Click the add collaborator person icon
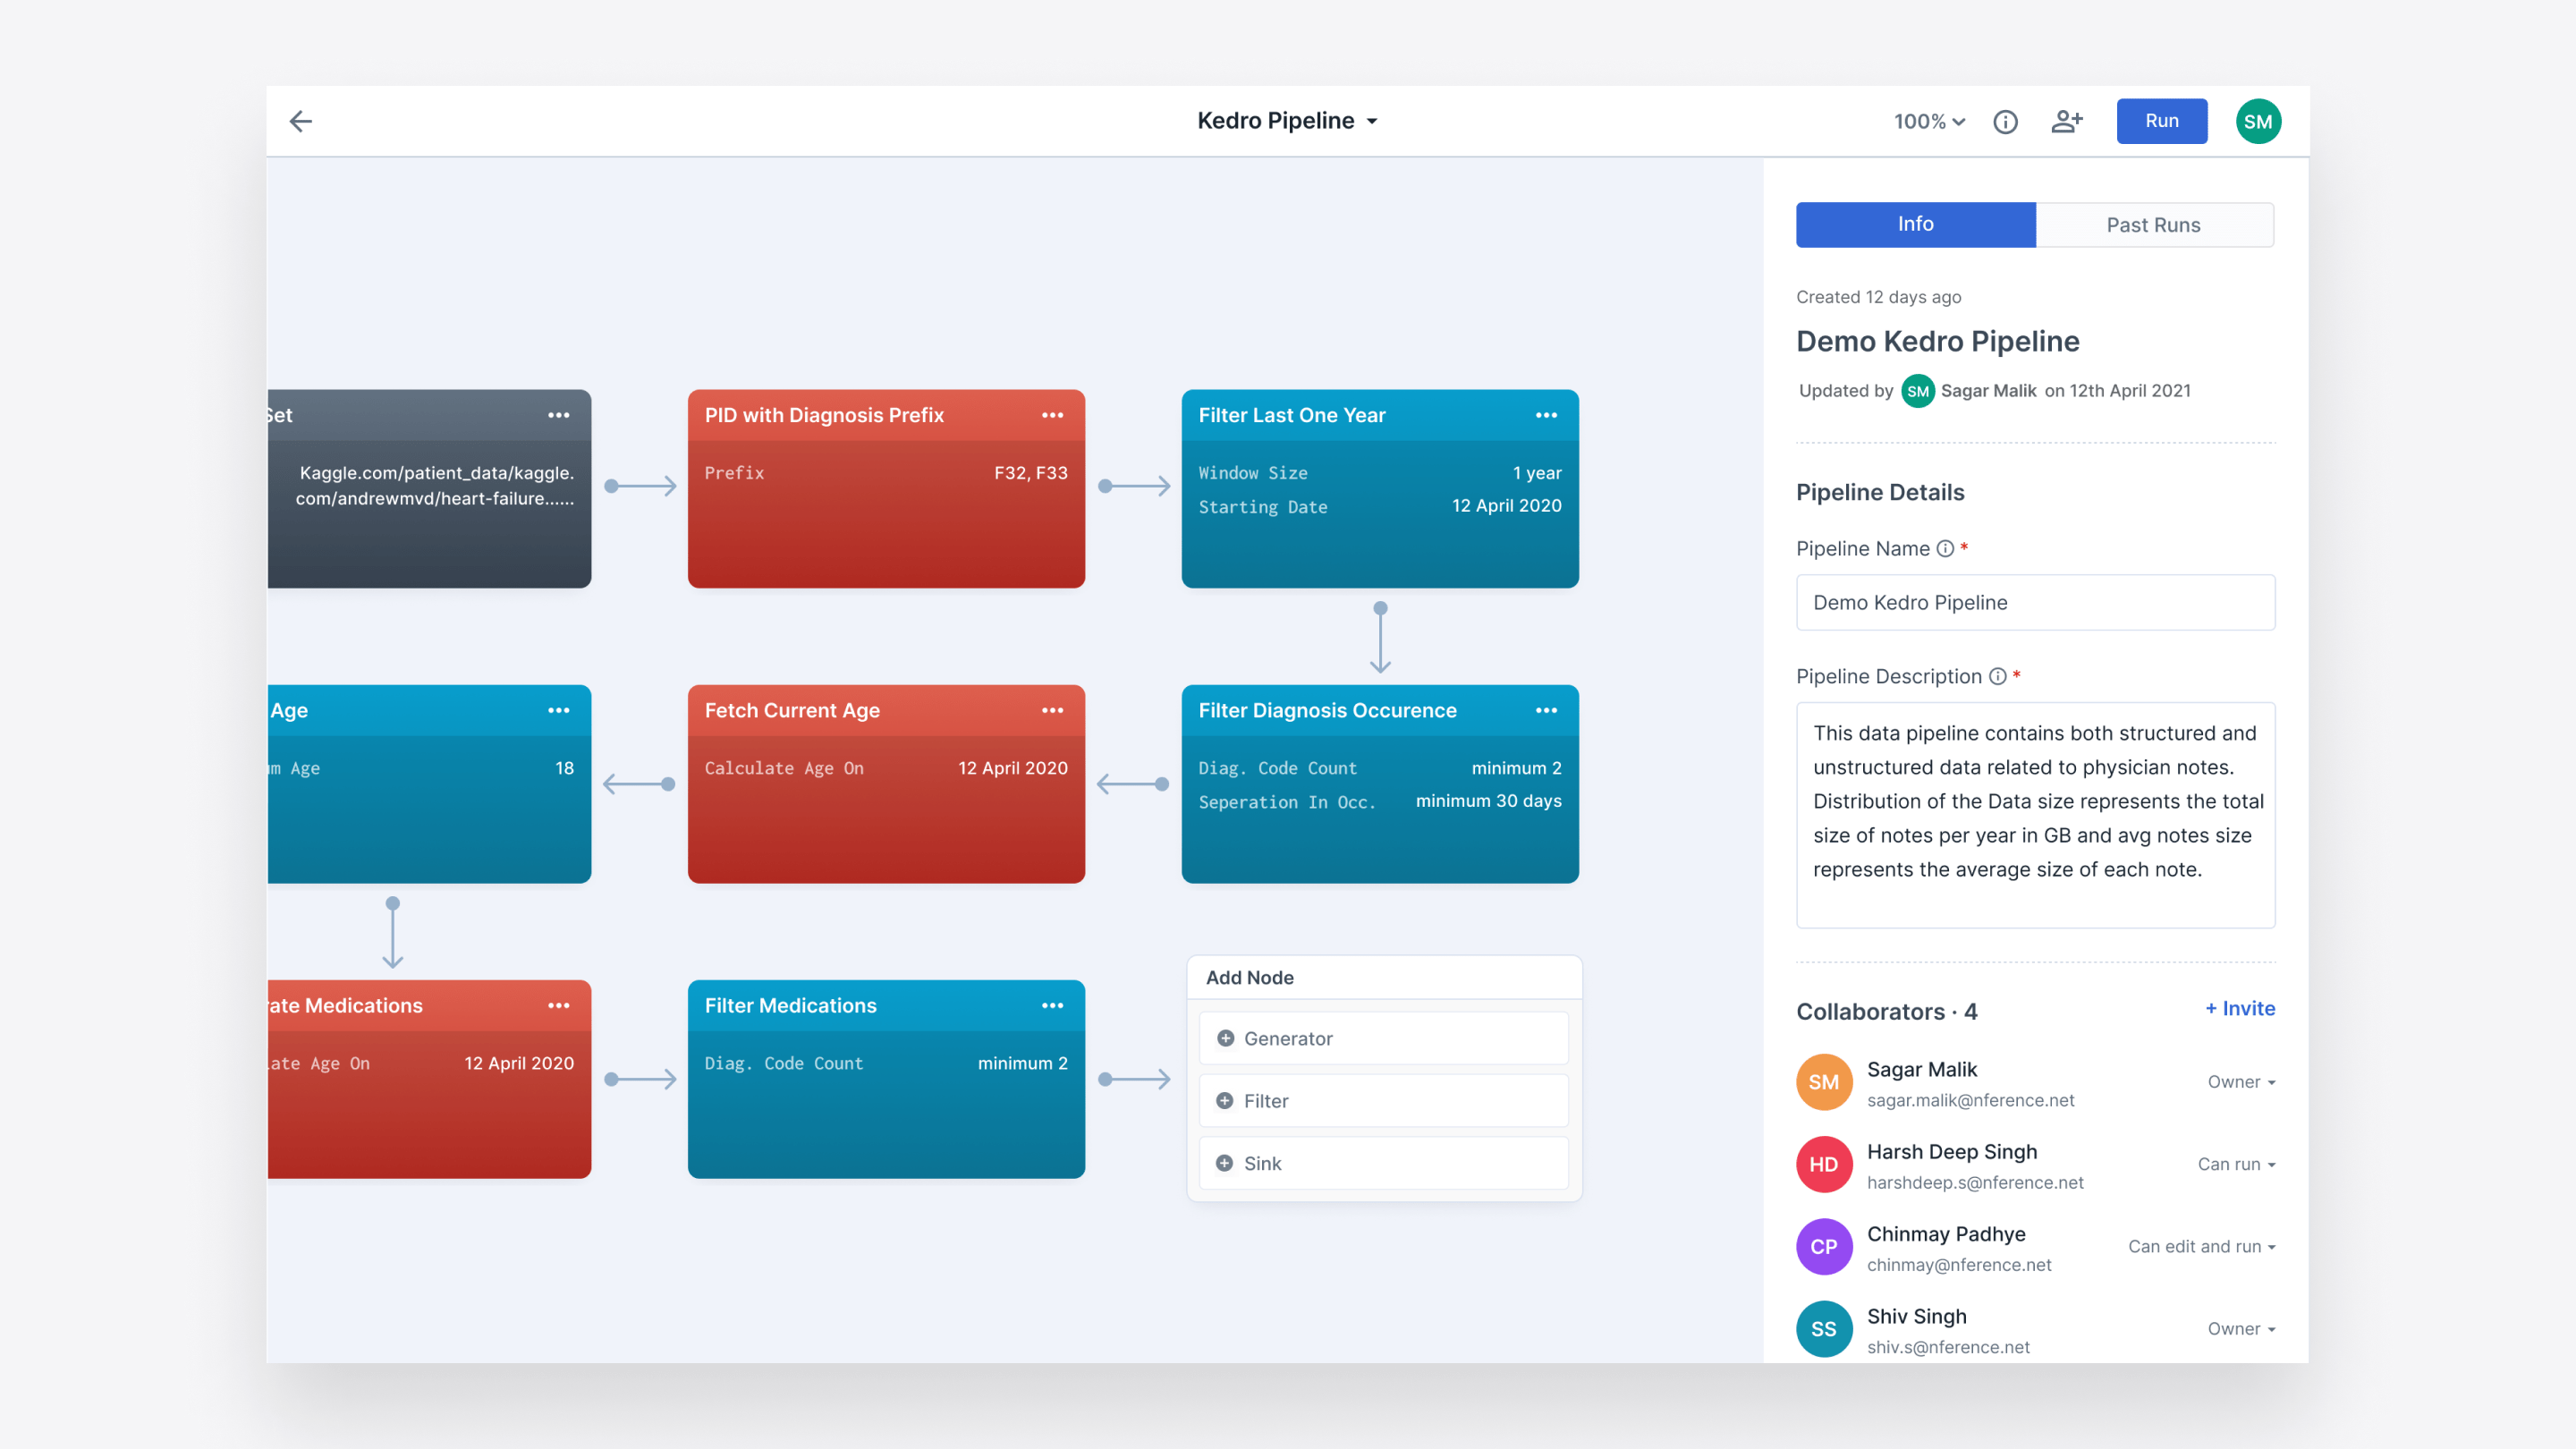This screenshot has width=2576, height=1449. point(2066,121)
